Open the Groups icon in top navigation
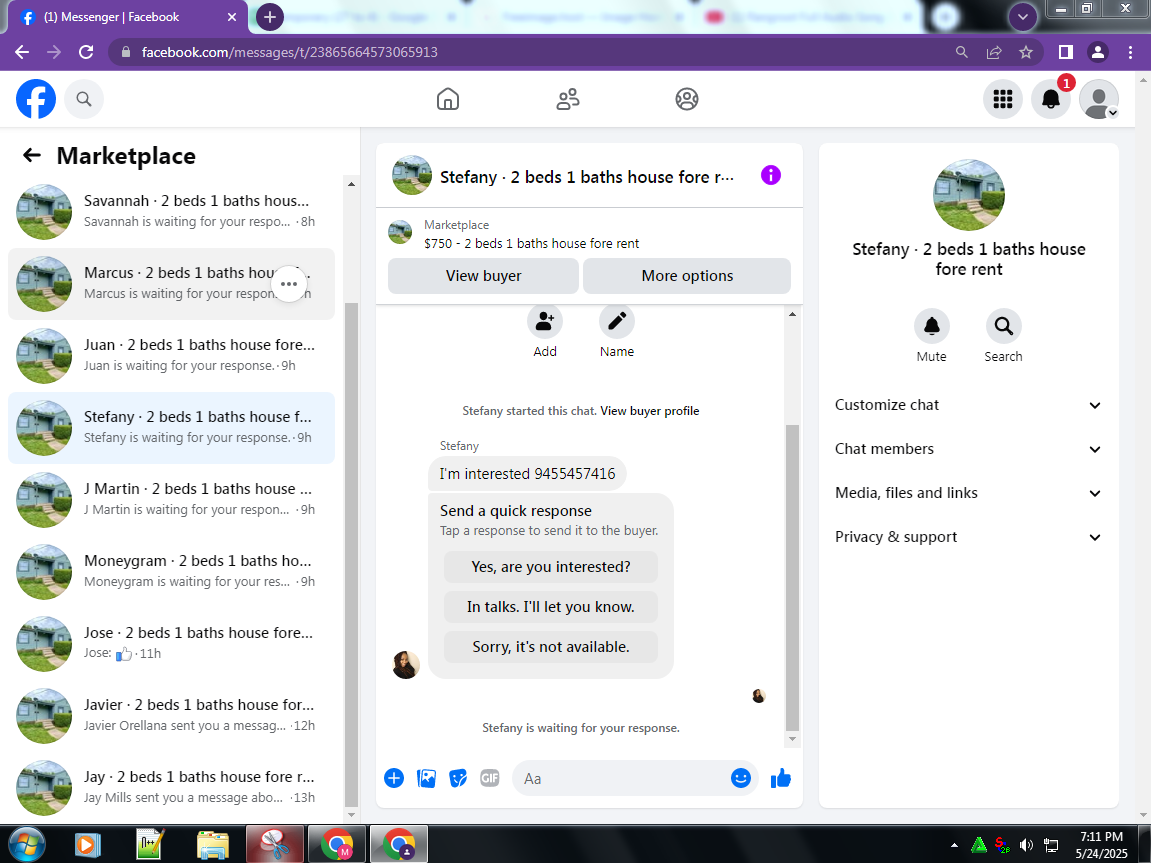 click(x=687, y=99)
